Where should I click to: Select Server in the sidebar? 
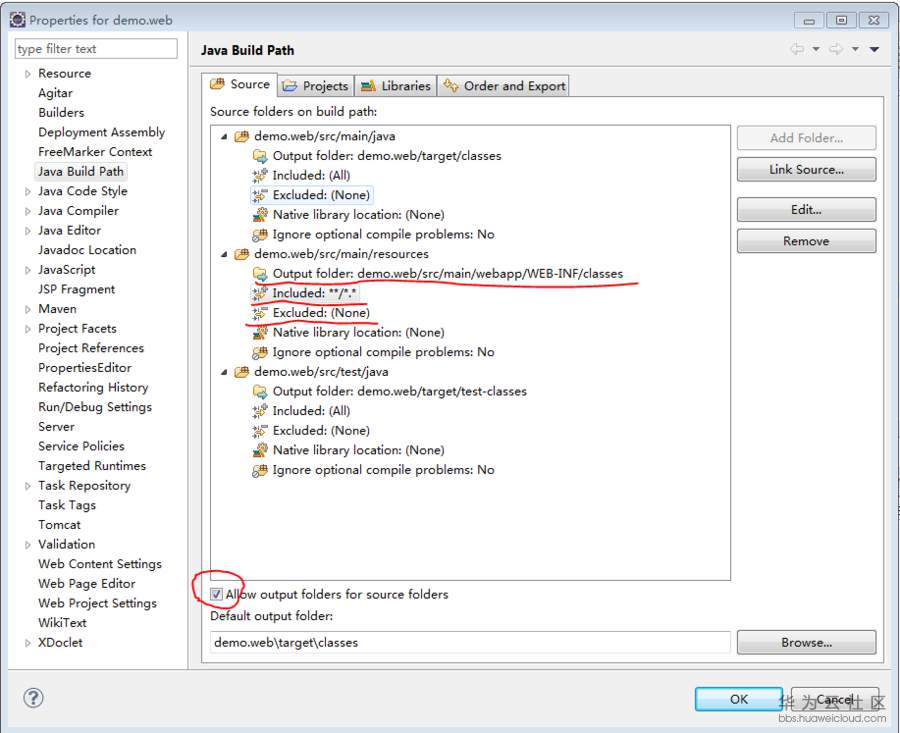click(56, 426)
